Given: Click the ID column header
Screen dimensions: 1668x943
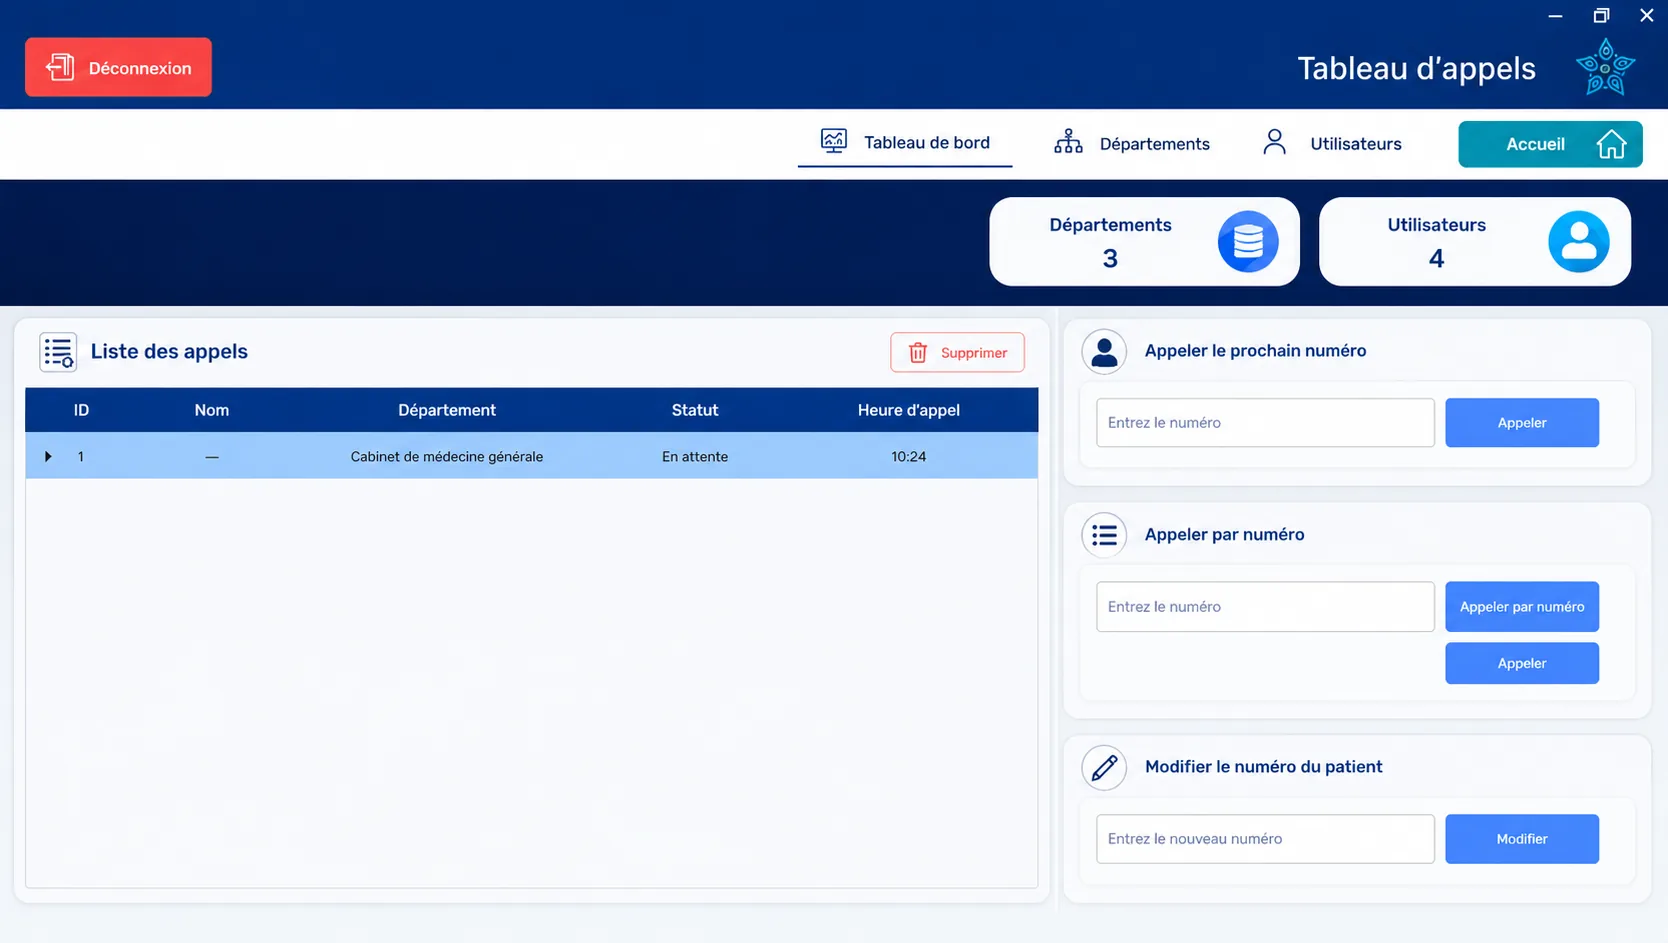Looking at the screenshot, I should (x=81, y=410).
